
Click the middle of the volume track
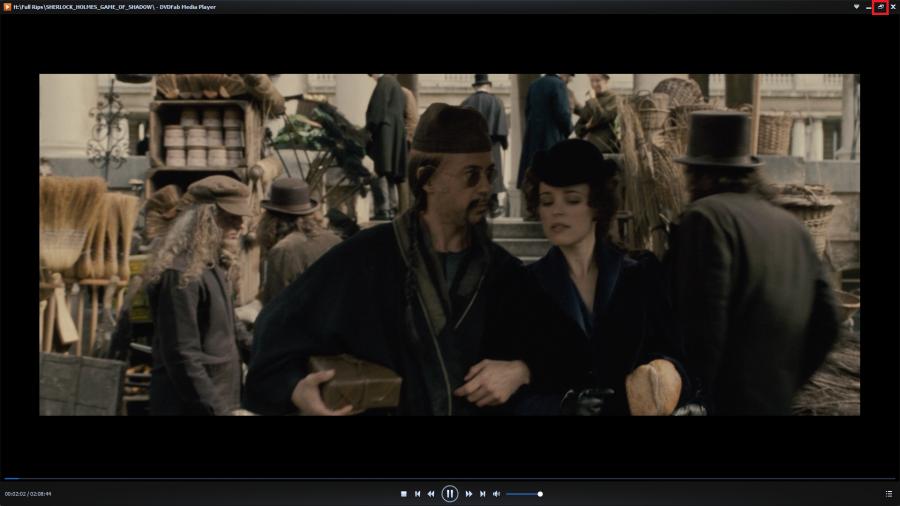point(523,494)
